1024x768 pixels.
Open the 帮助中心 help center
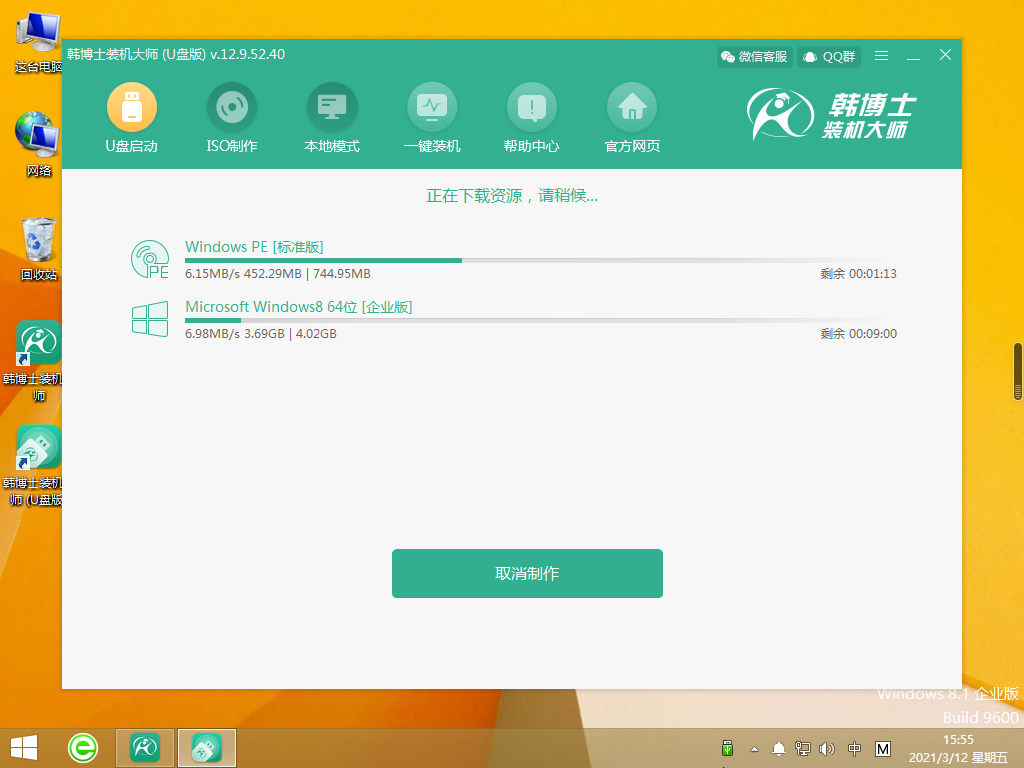(x=531, y=106)
